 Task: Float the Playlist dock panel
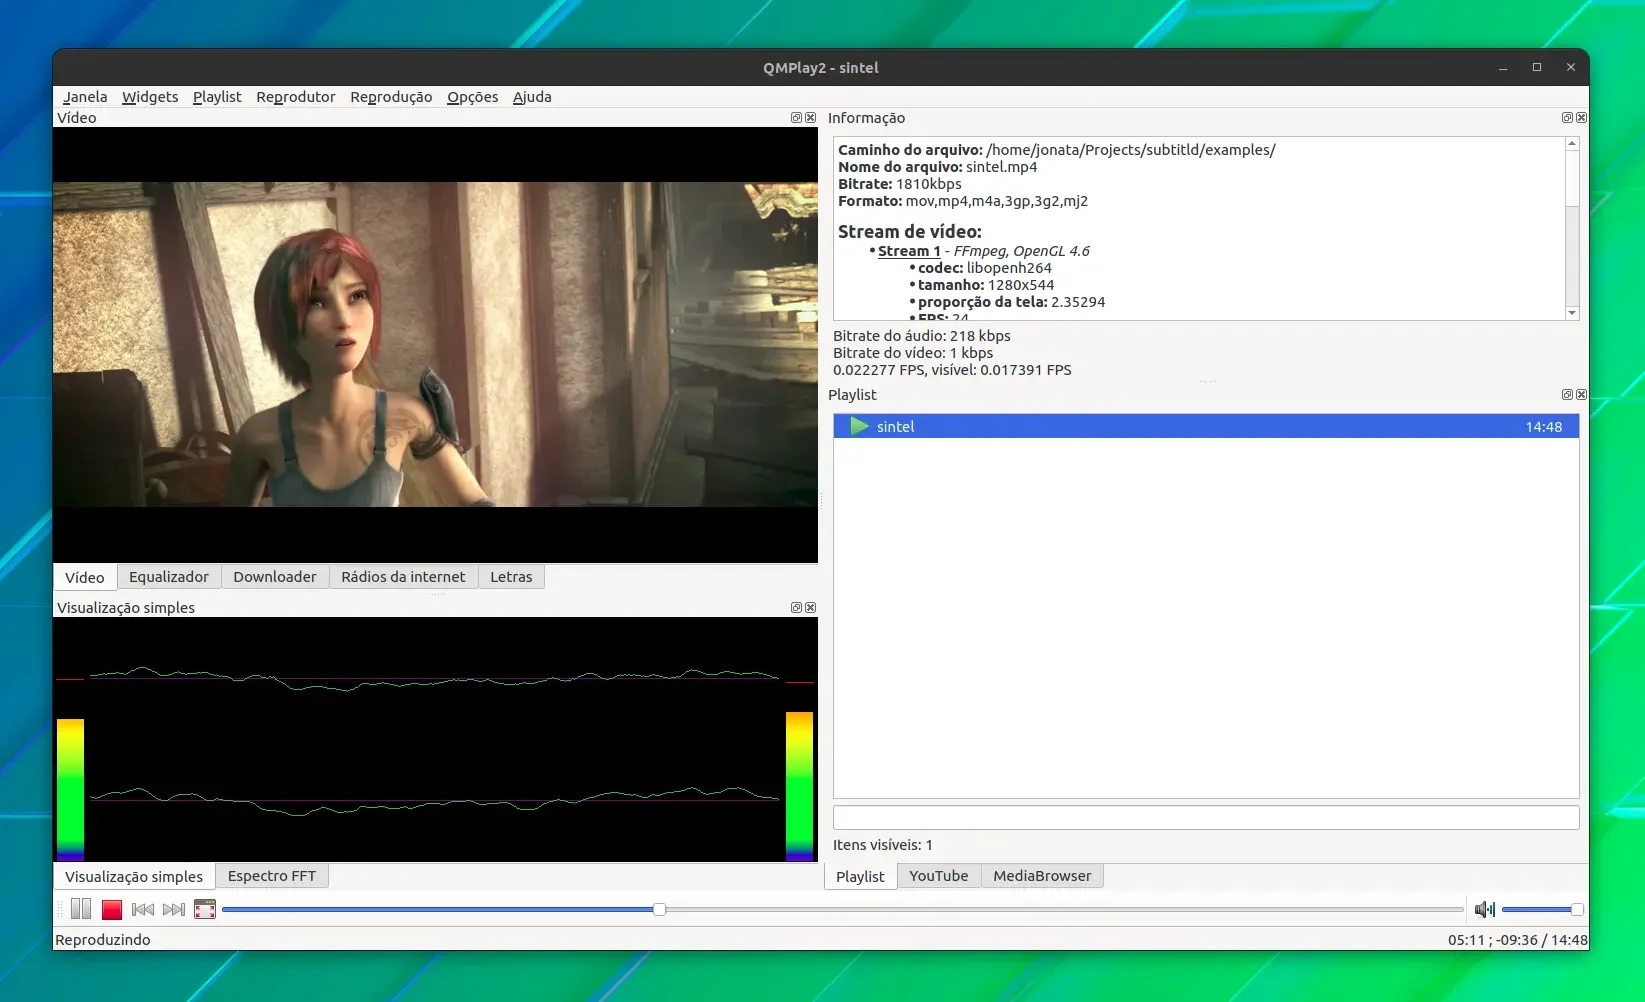(x=1567, y=395)
